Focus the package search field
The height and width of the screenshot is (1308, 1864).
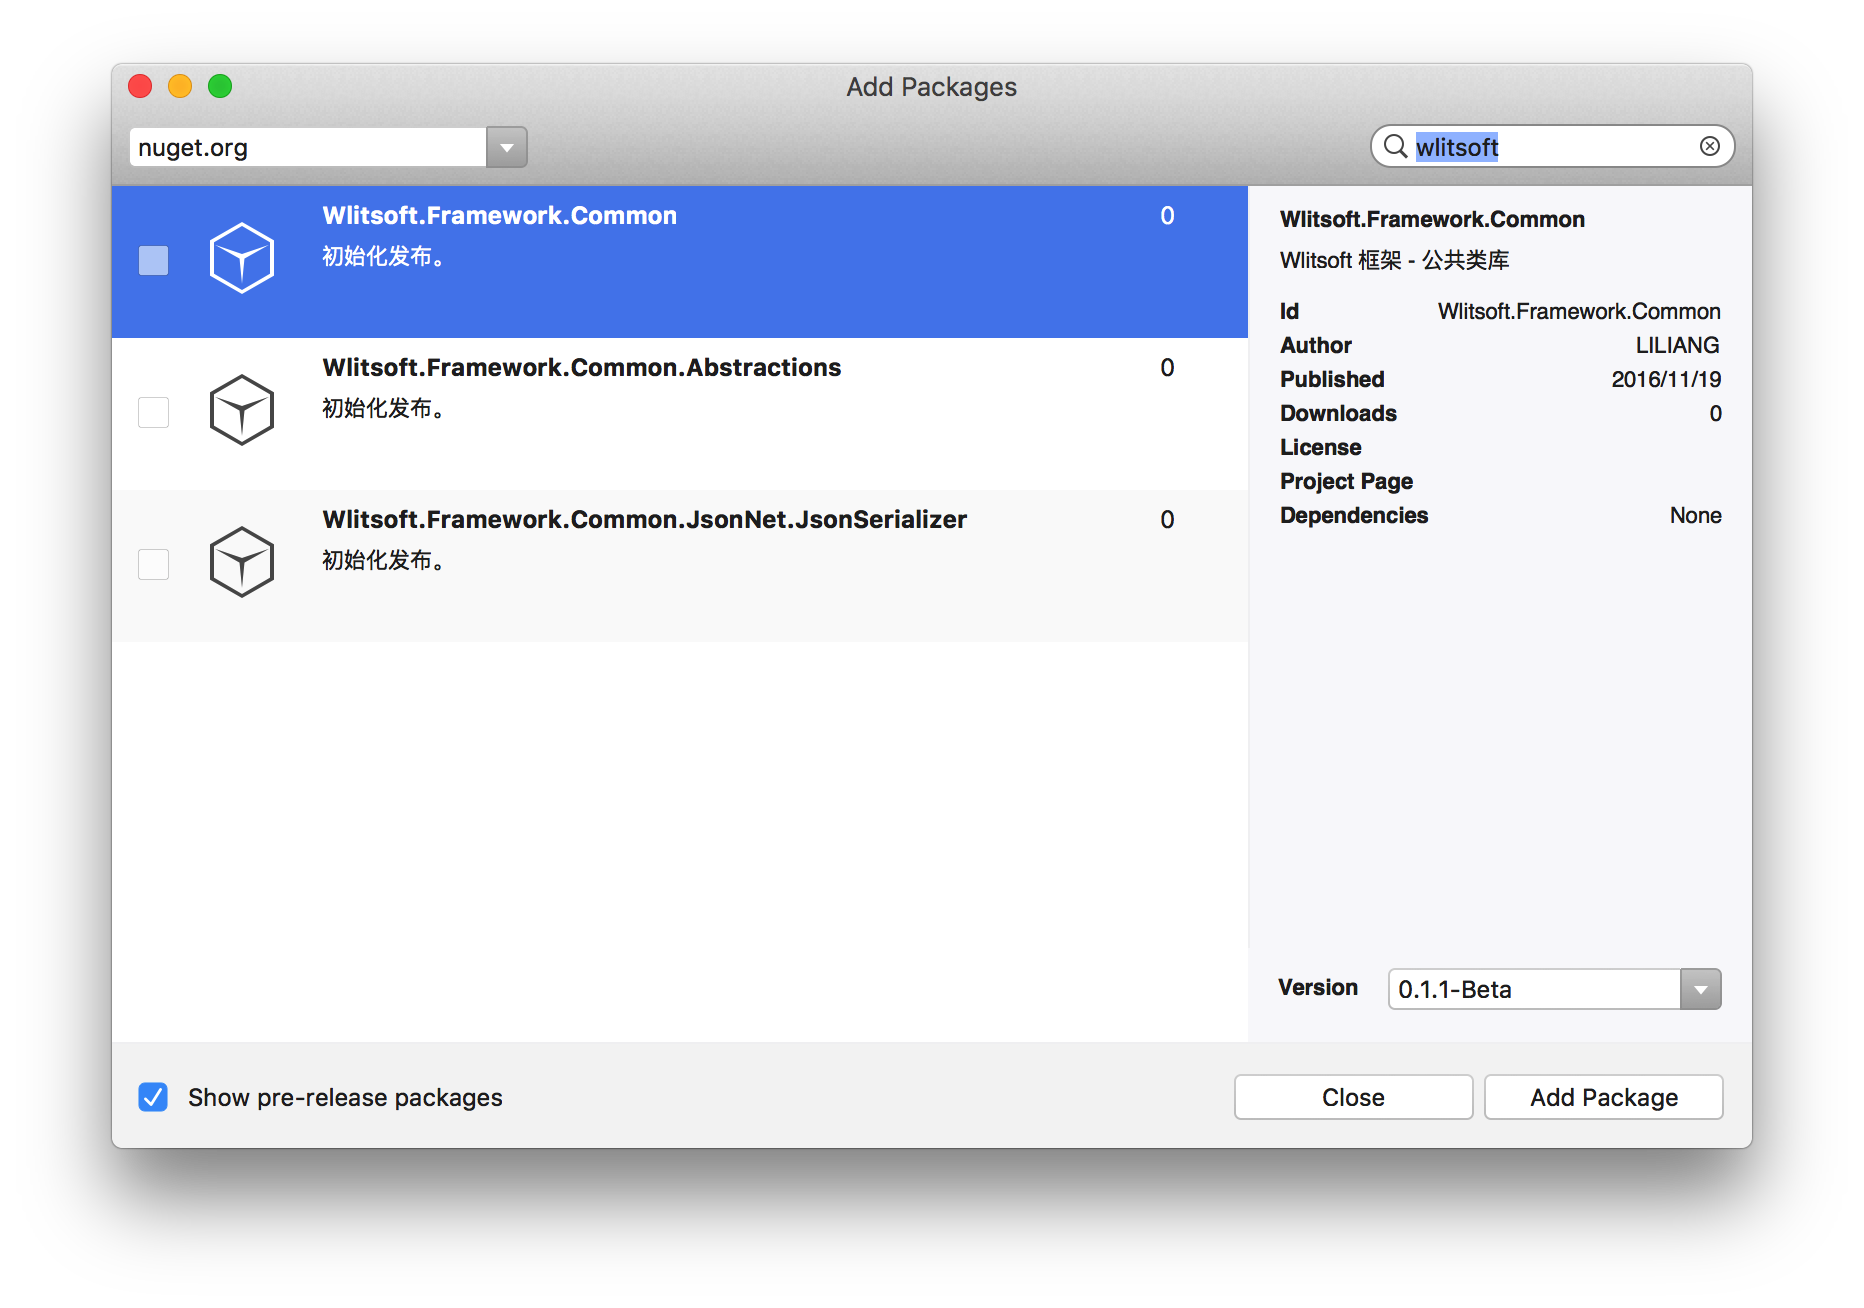(1552, 147)
